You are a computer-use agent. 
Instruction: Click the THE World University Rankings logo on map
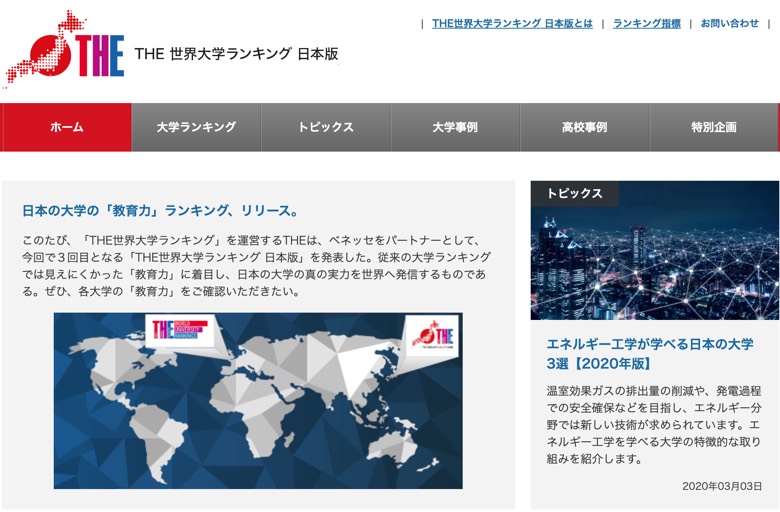[180, 329]
